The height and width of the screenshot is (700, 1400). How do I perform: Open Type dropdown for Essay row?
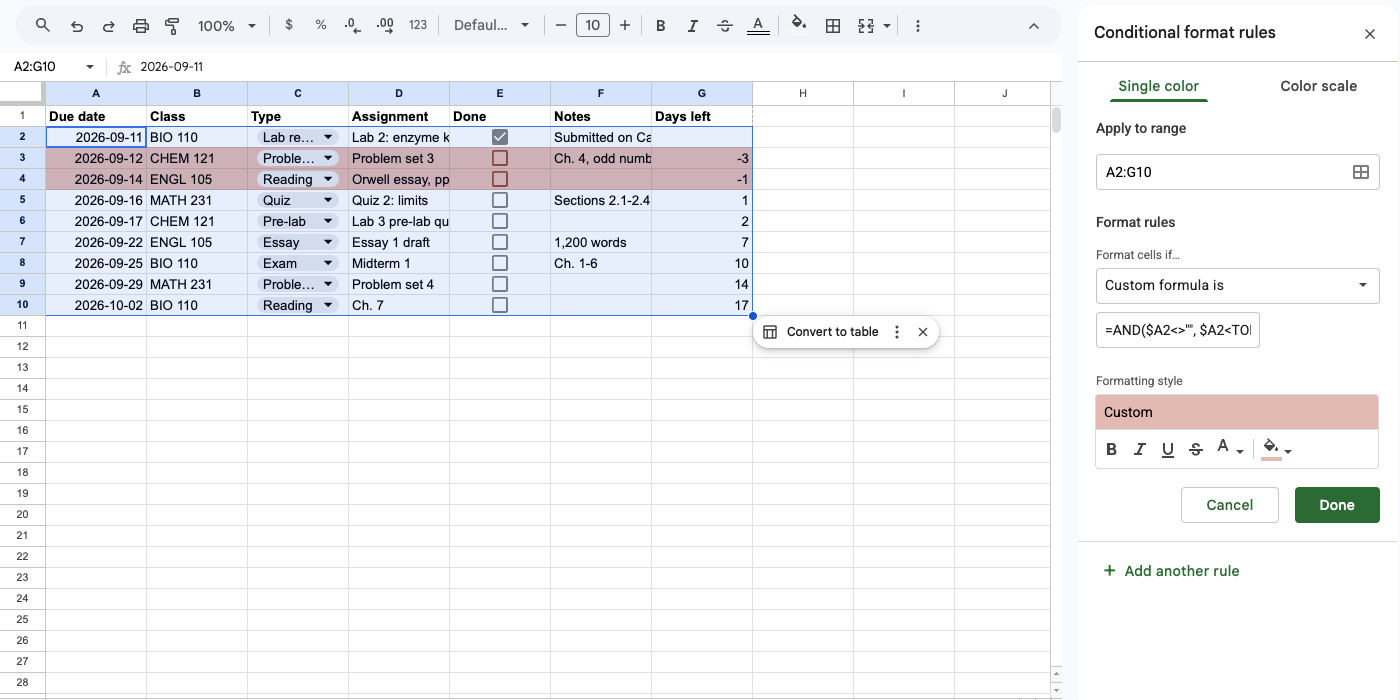point(329,242)
